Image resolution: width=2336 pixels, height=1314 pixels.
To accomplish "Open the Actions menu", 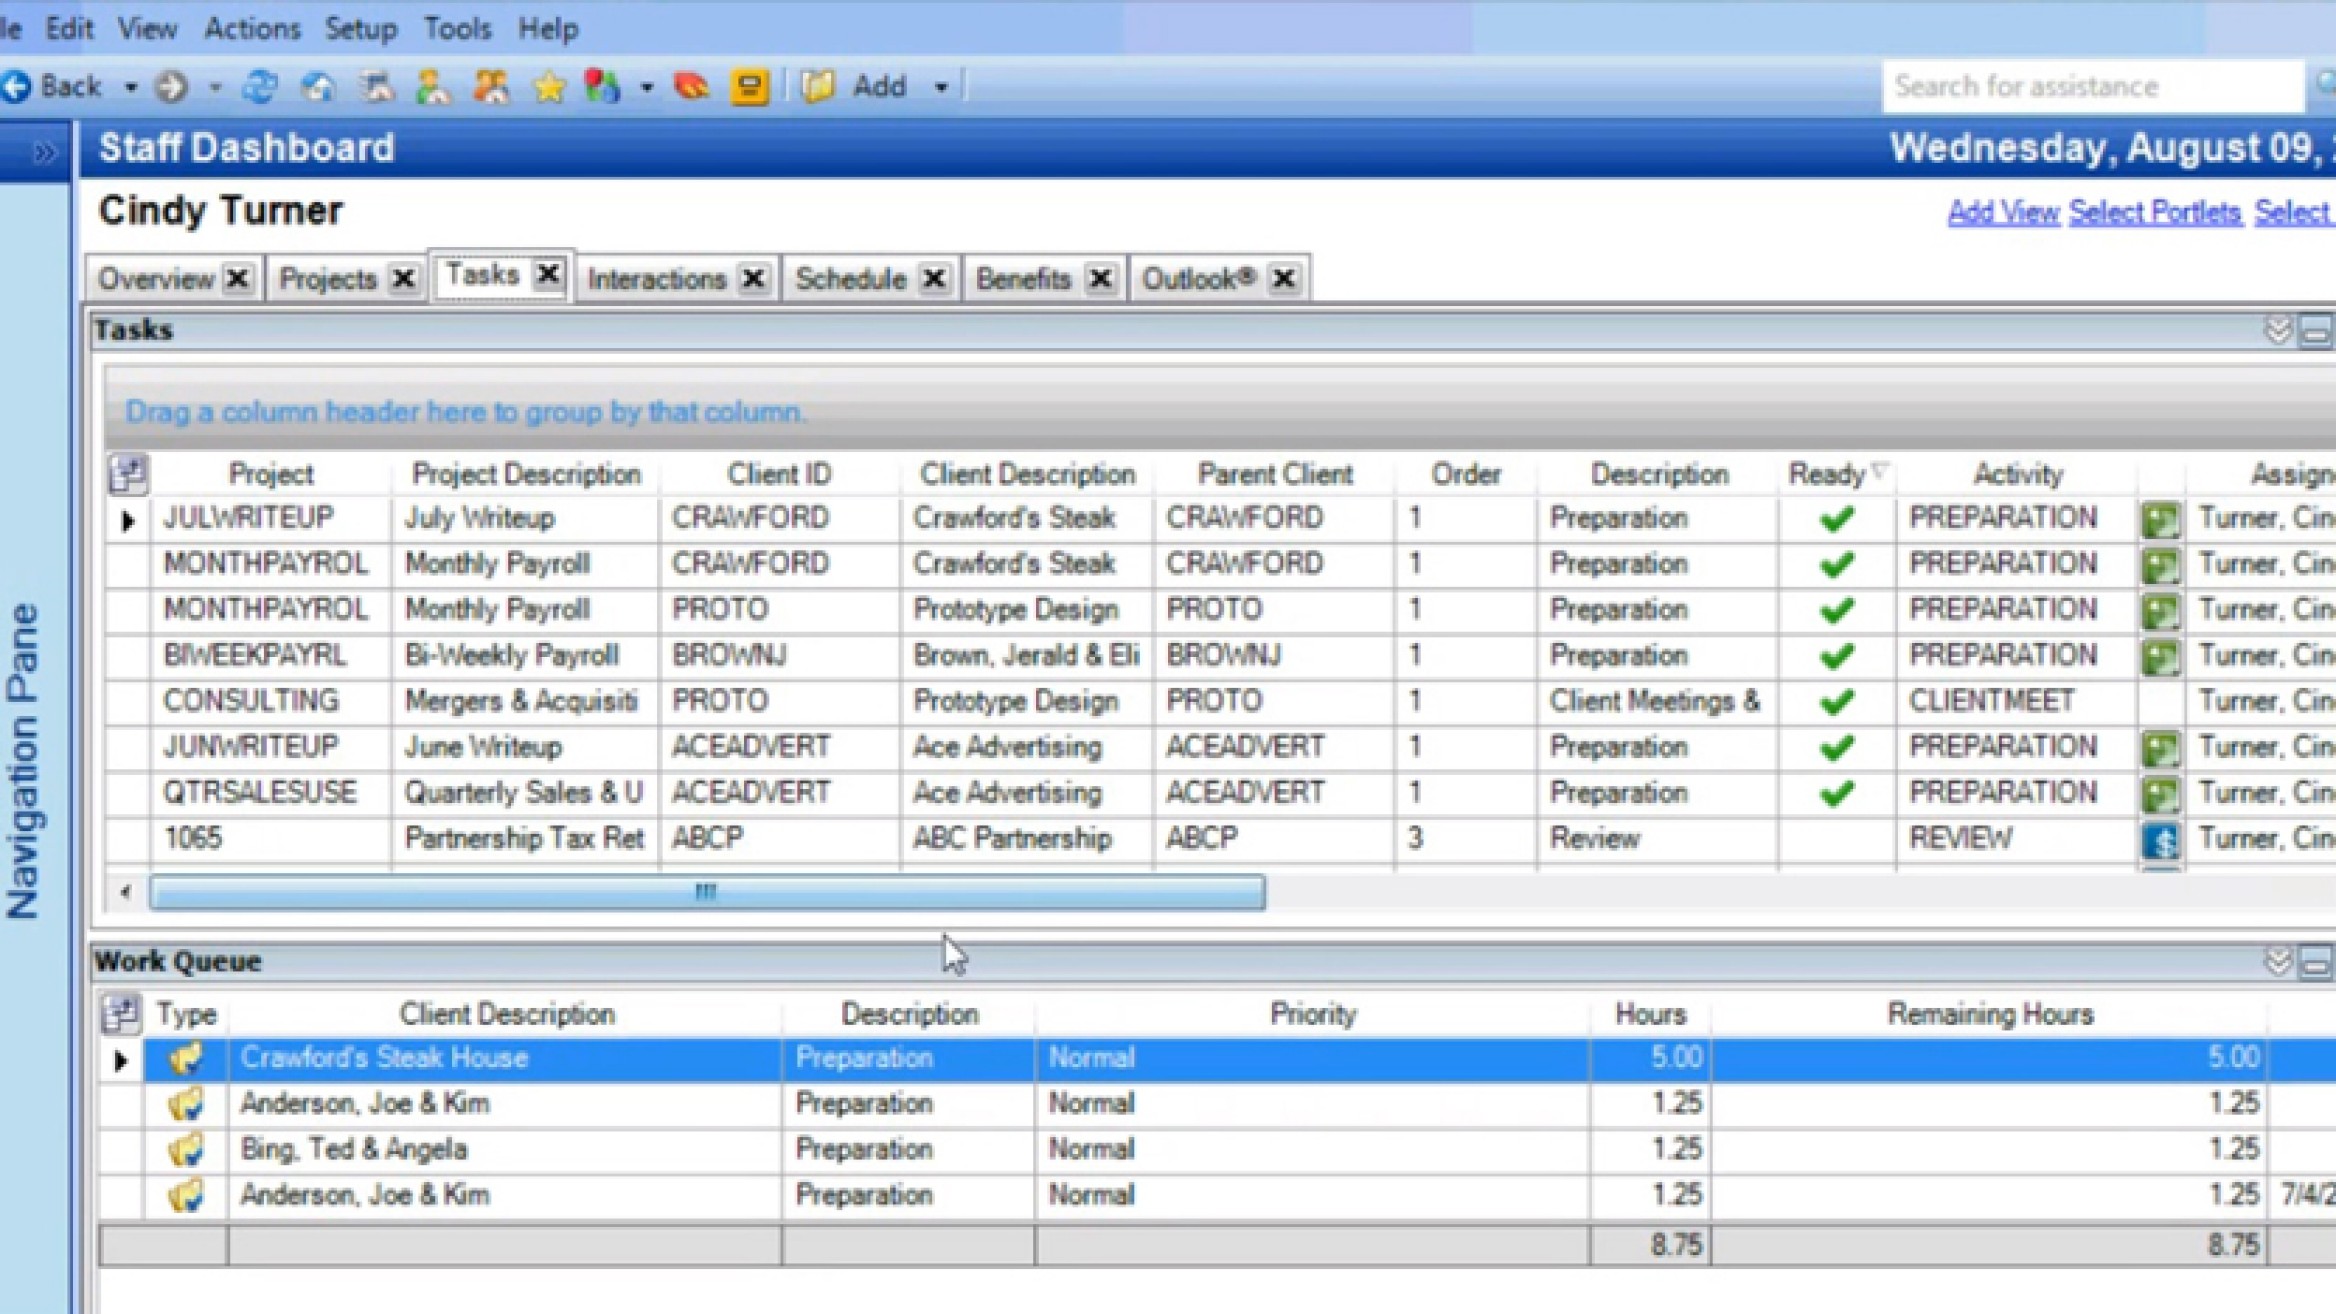I will [252, 29].
